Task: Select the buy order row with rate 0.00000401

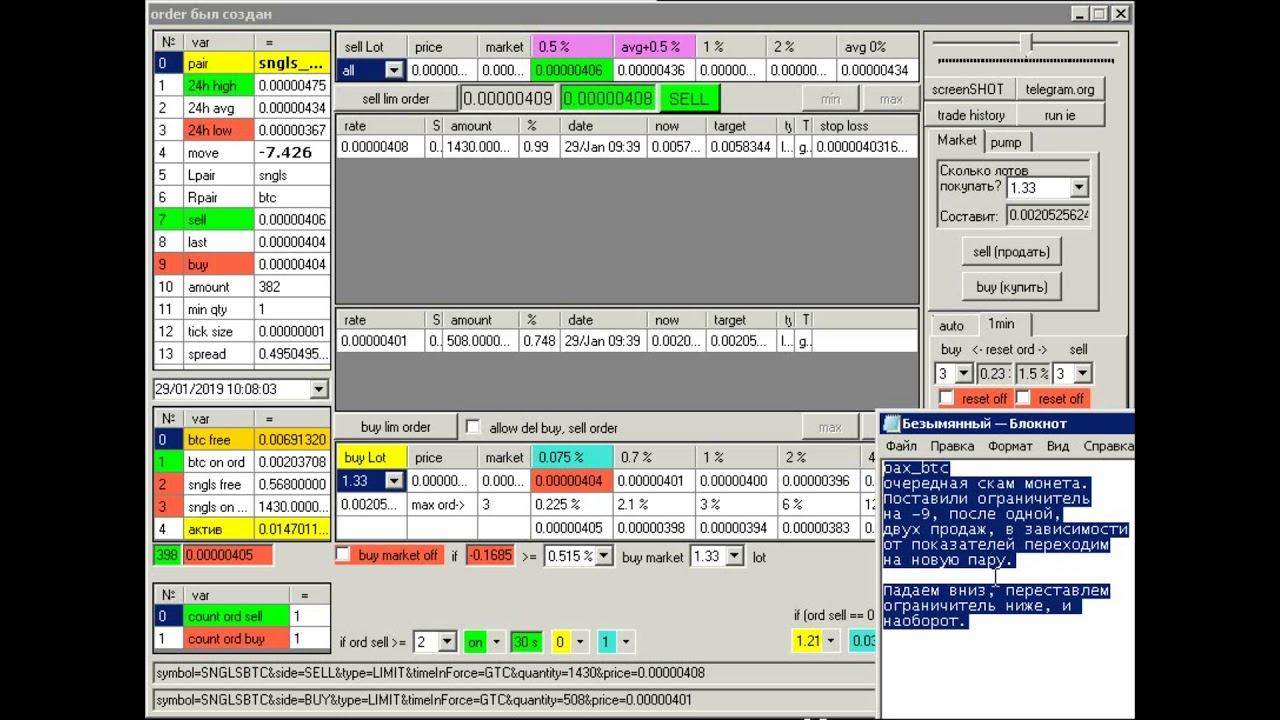Action: (x=626, y=341)
